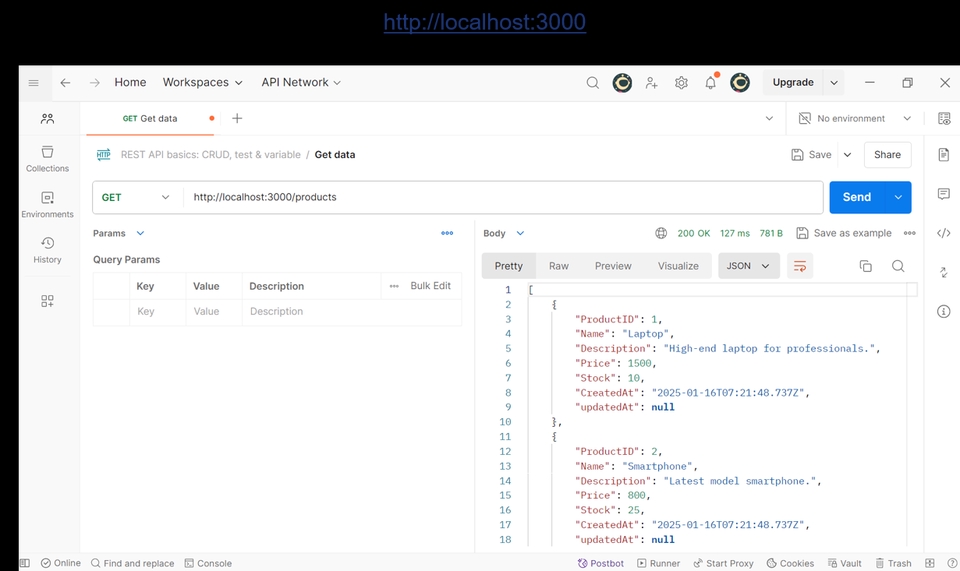Change the JSON format dropdown
960x571 pixels.
point(748,266)
